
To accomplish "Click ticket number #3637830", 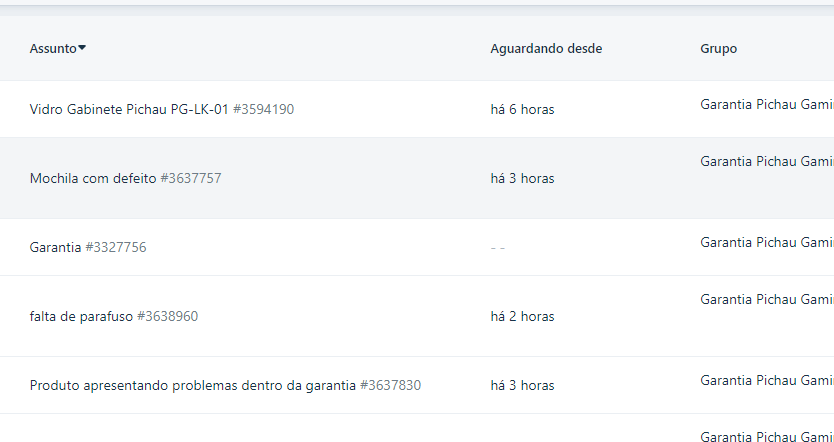I will tap(390, 386).
